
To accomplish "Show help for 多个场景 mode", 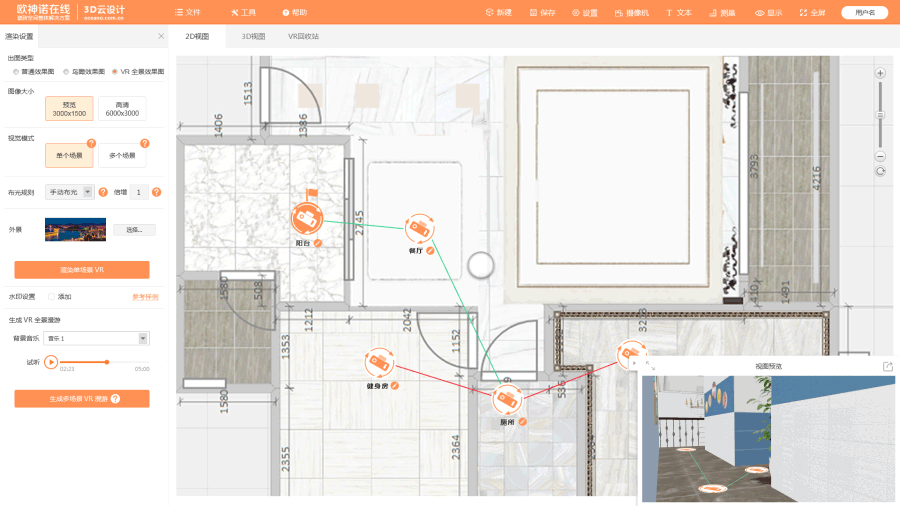I will pos(145,143).
